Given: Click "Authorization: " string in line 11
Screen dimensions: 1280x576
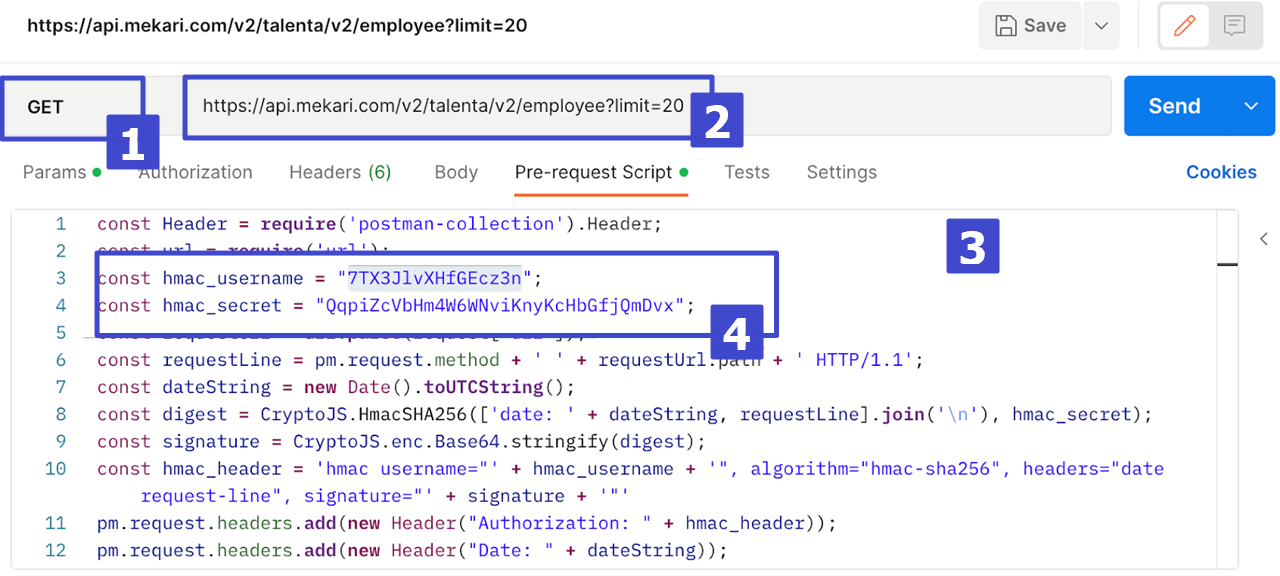Looking at the screenshot, I should tap(560, 523).
